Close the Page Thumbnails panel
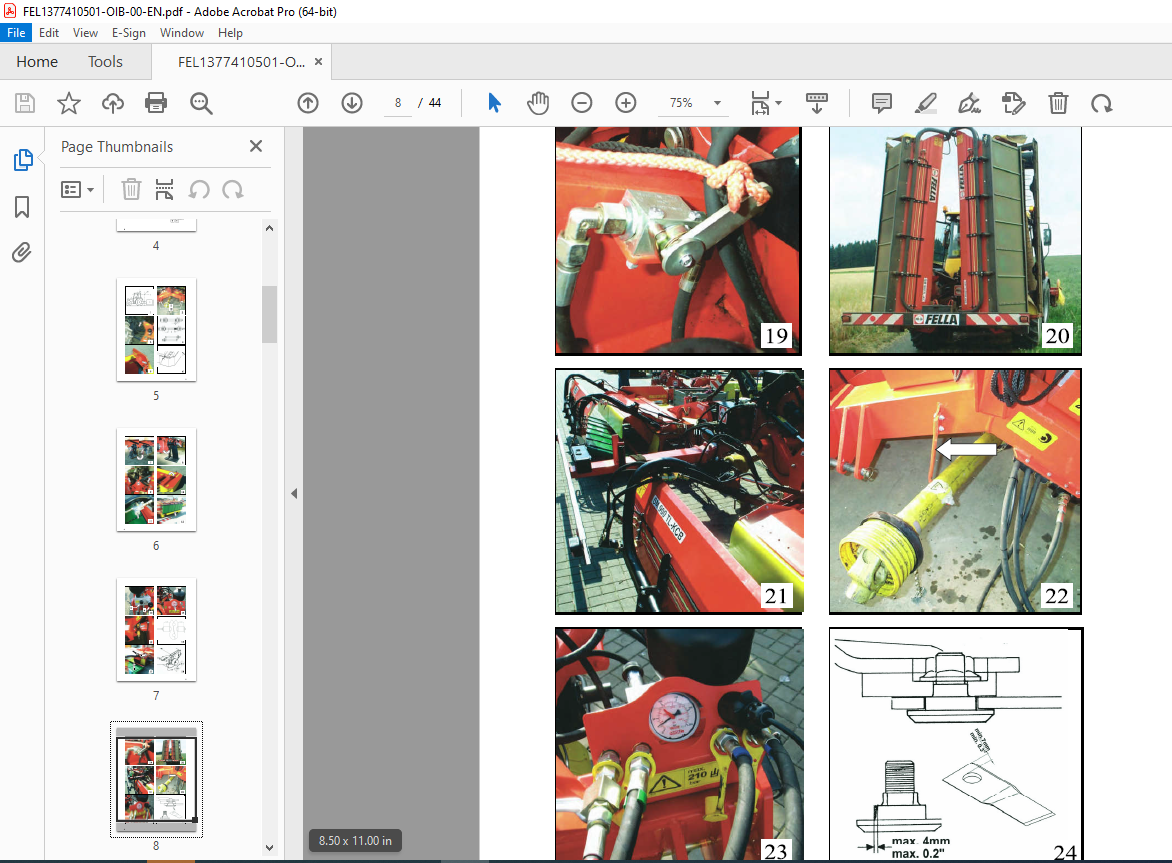This screenshot has height=863, width=1172. 256,146
